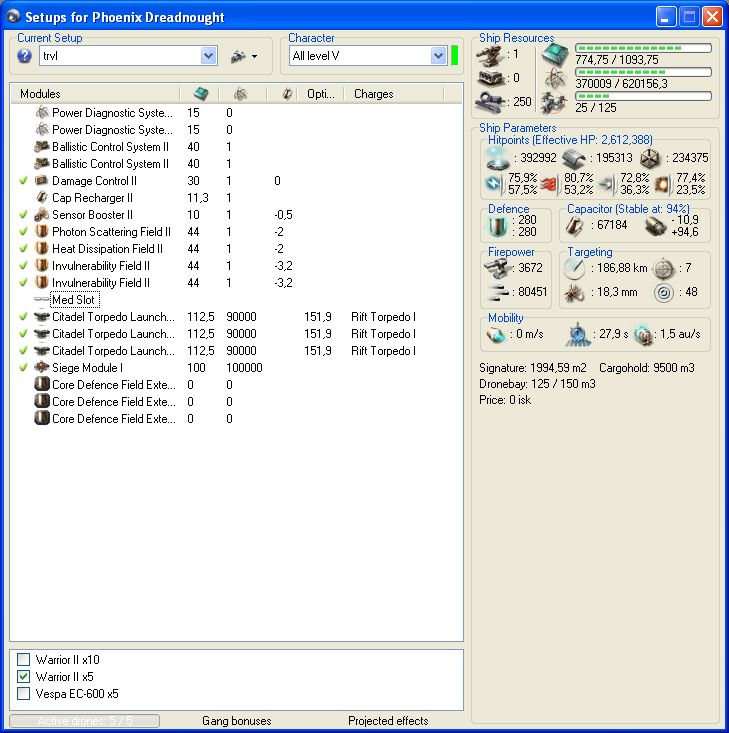Click the armor hitpoints icon
Viewport: 729px width, 733px height.
tap(574, 158)
